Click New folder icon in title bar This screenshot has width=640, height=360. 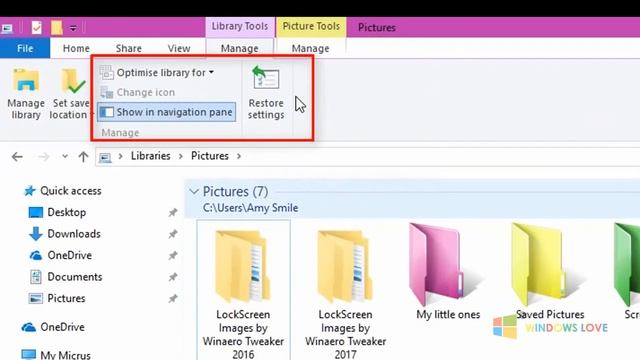click(57, 28)
